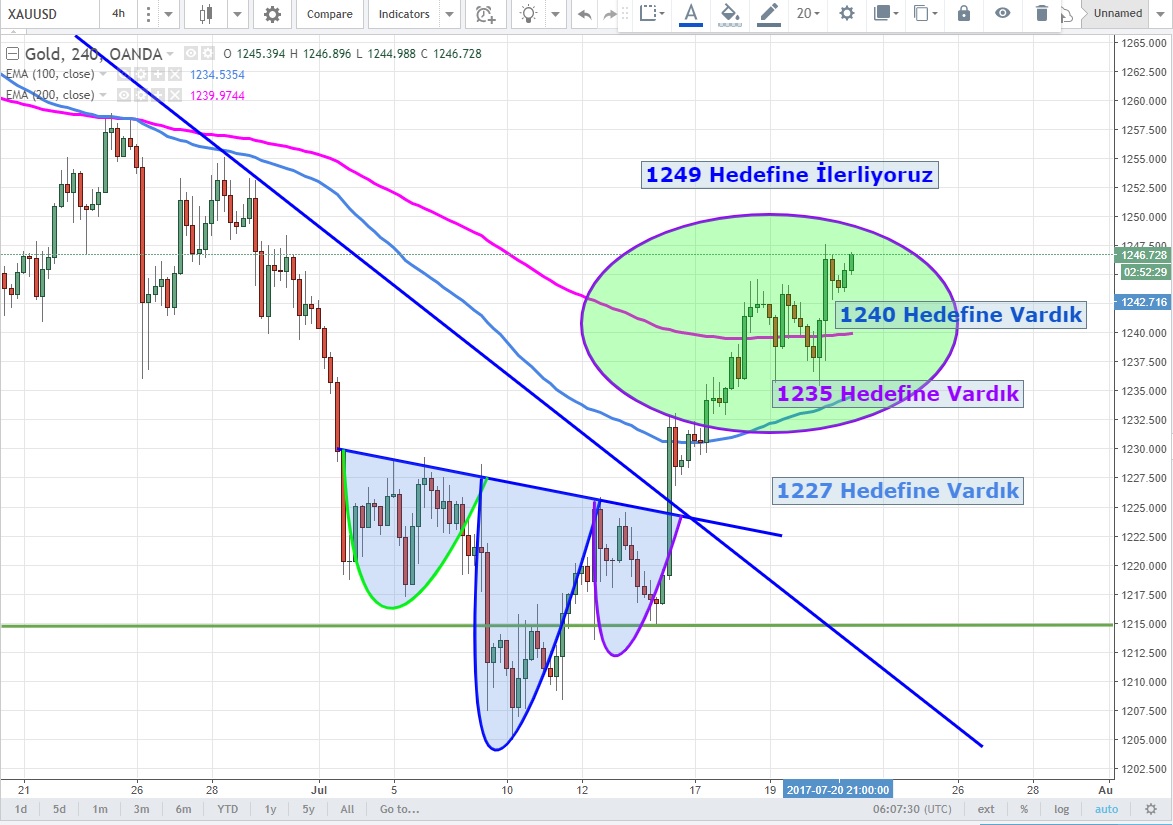Viewport: 1173px width, 825px height.
Task: Open drawing settings gear in floating toolbar
Action: tap(846, 13)
